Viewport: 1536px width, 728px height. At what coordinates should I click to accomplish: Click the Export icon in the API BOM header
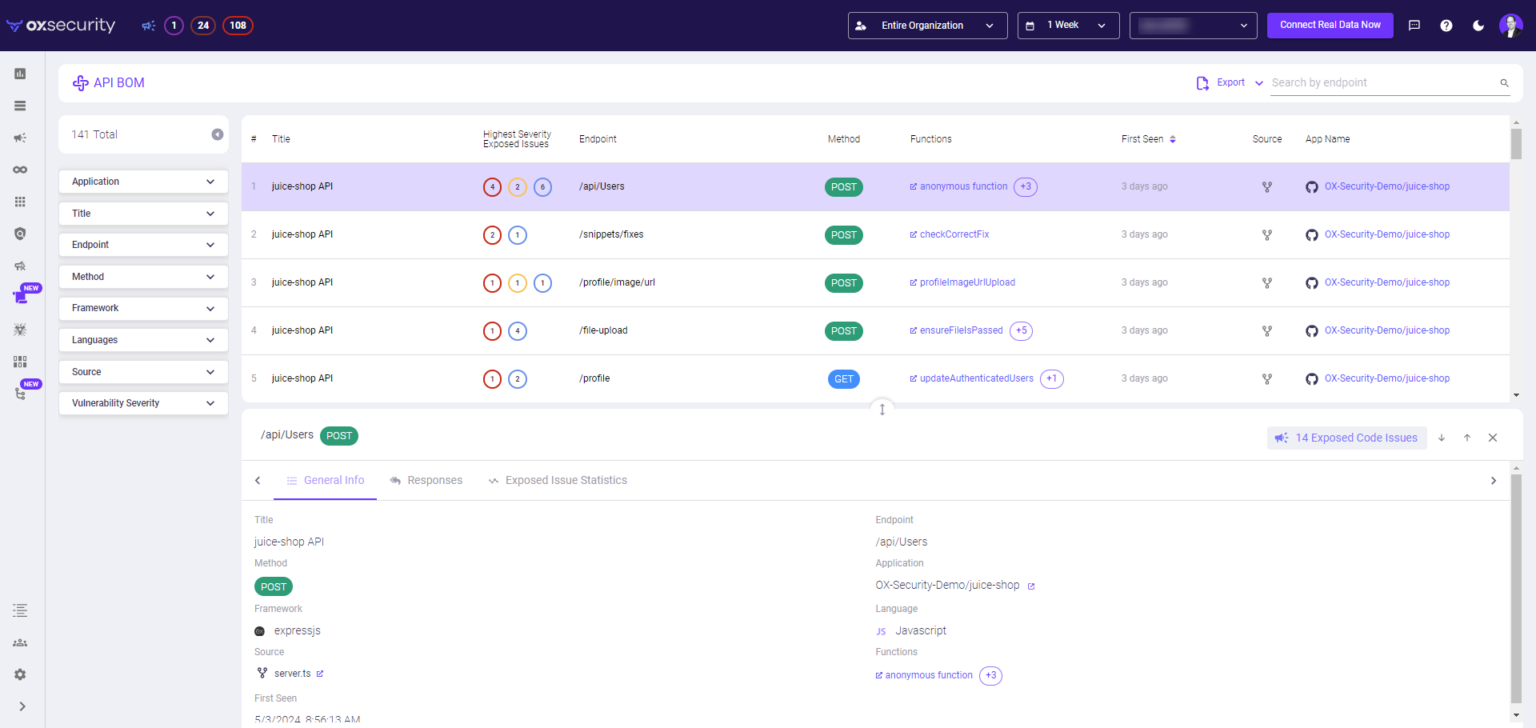1202,82
